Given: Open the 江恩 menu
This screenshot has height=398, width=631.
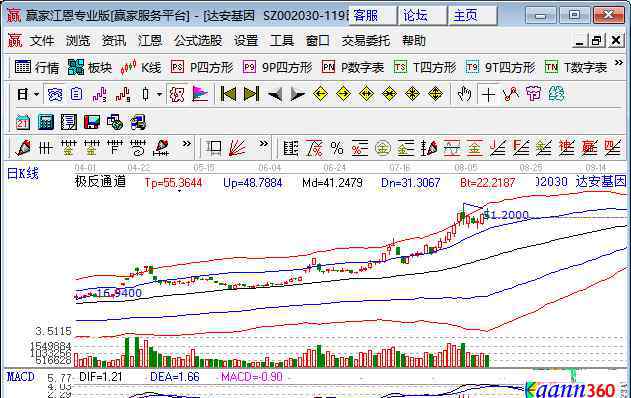Looking at the screenshot, I should click(x=150, y=41).
